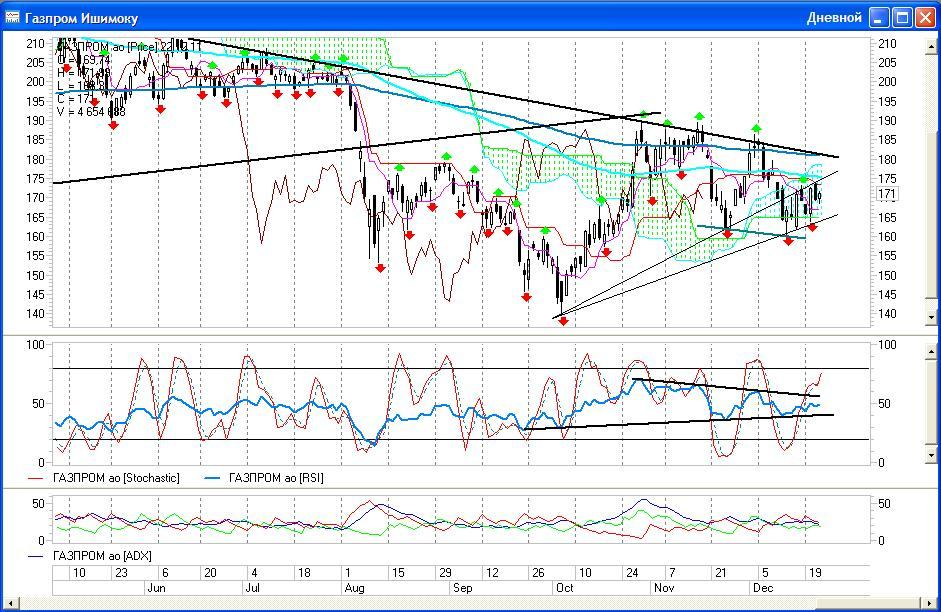This screenshot has width=941, height=612.
Task: Click the down arrow of the price panel scrollbar
Action: [x=931, y=317]
